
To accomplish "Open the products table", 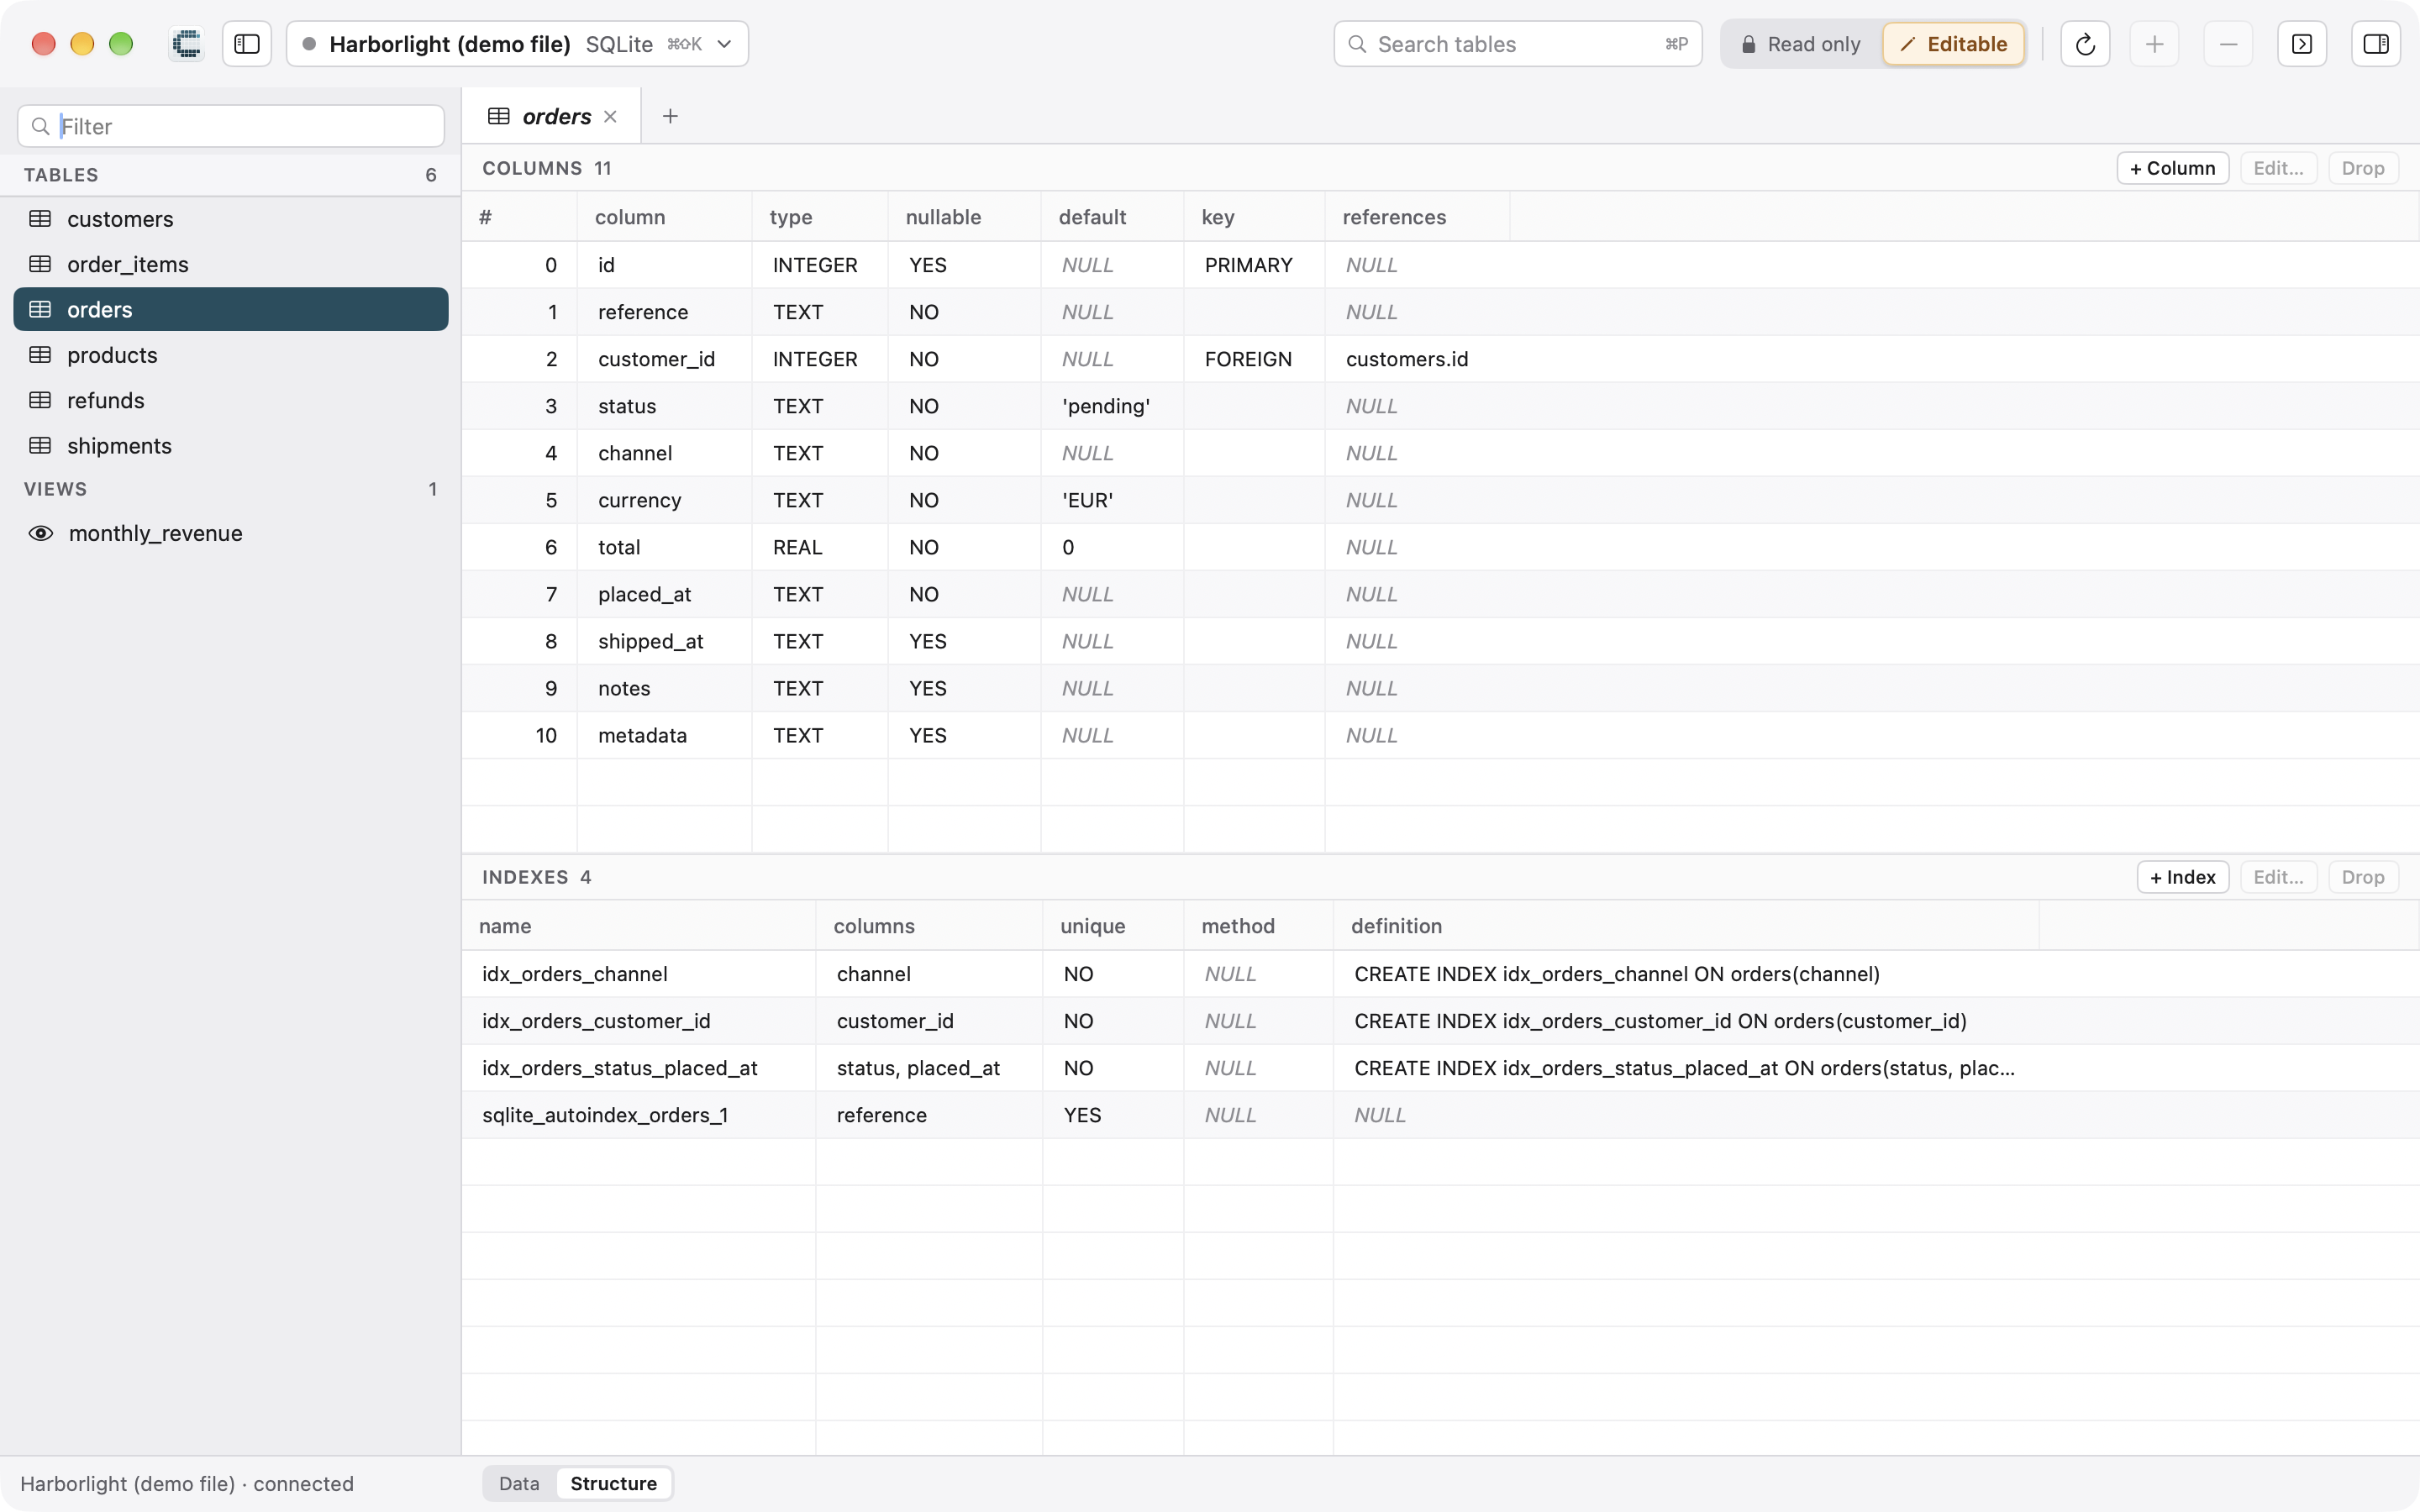I will [x=231, y=355].
